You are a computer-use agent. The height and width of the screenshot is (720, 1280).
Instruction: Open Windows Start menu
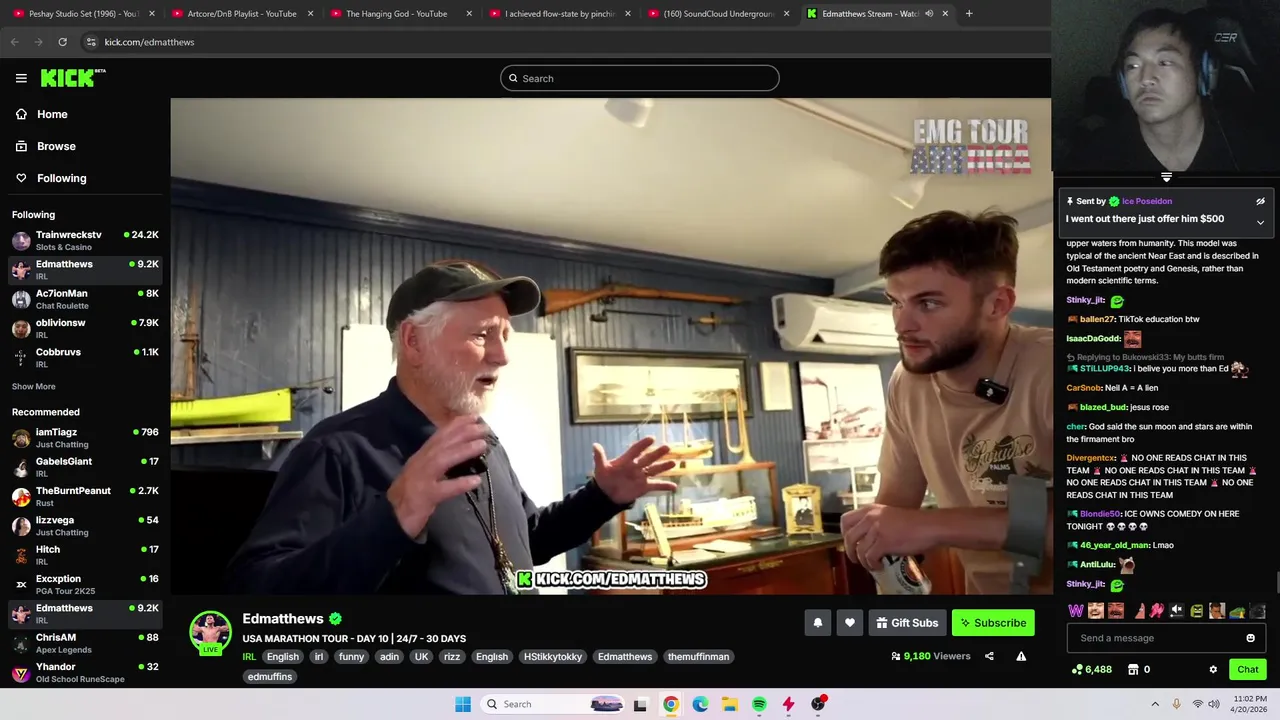pyautogui.click(x=462, y=704)
